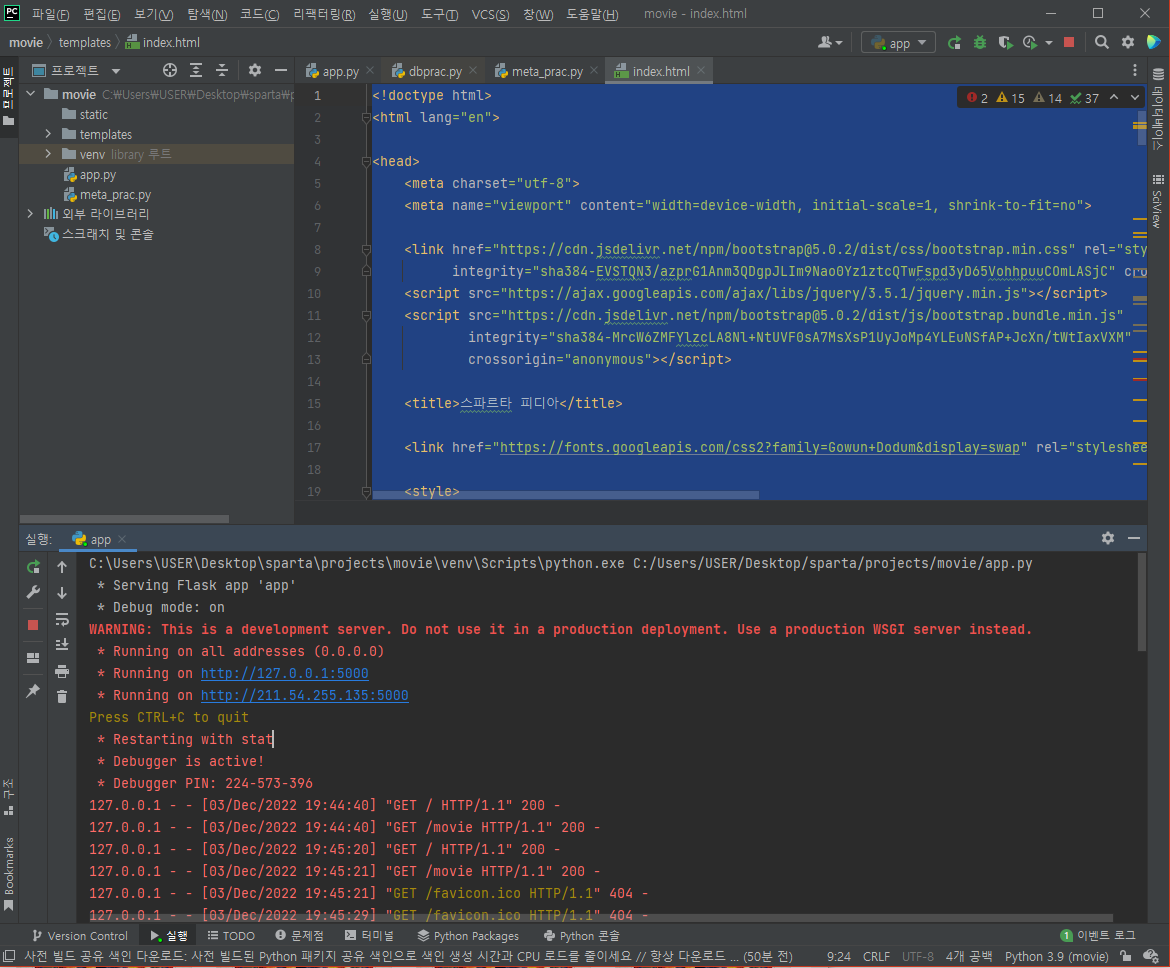Image resolution: width=1170 pixels, height=968 pixels.
Task: Go to previous highlighted error arrow
Action: tap(1114, 98)
